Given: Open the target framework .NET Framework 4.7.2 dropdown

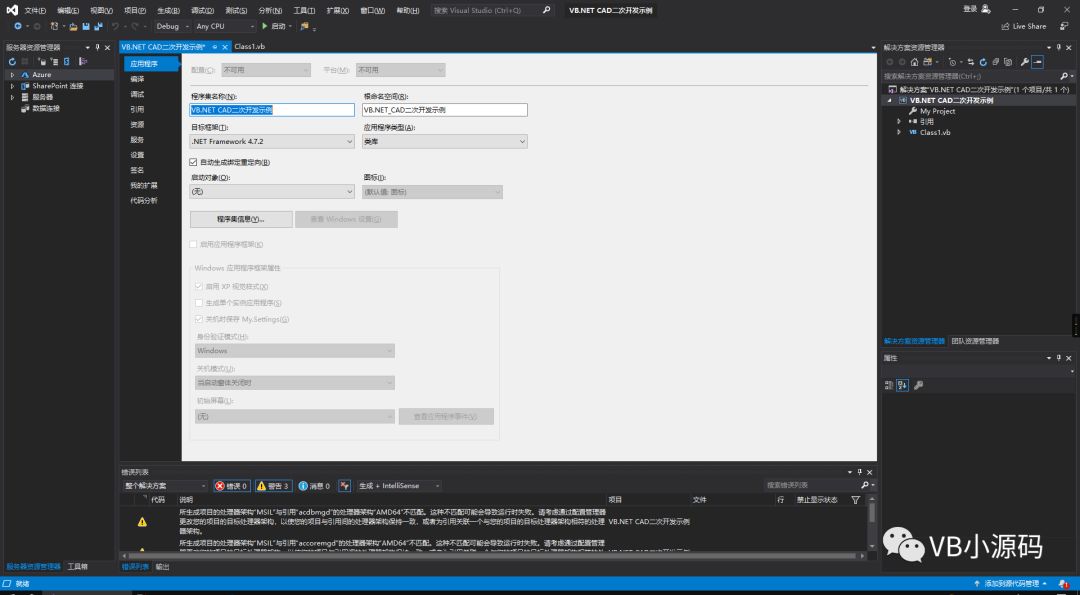Looking at the screenshot, I should pos(272,141).
